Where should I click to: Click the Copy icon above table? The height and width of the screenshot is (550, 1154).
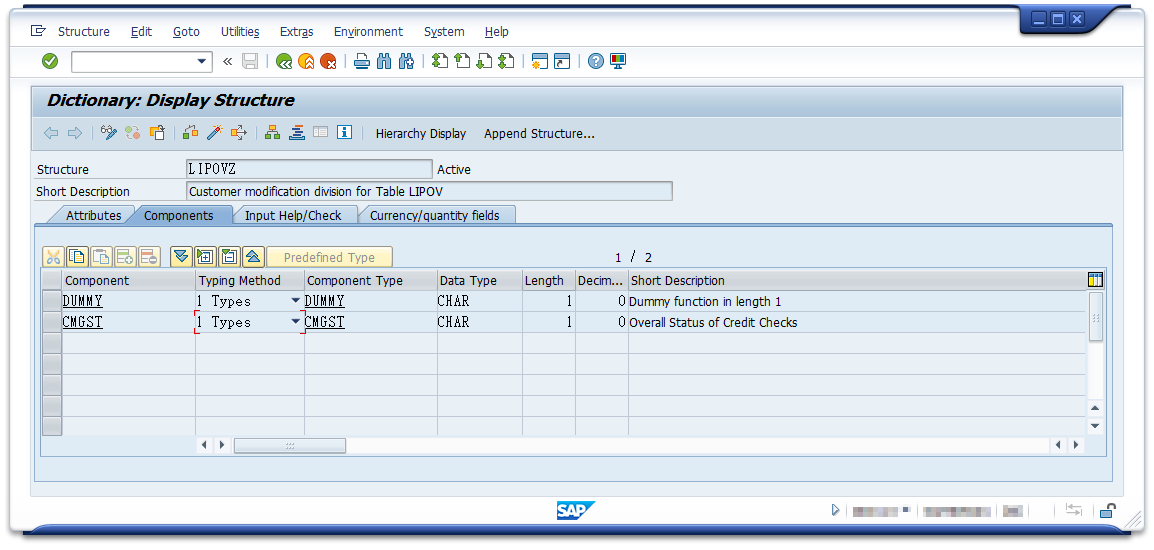pyautogui.click(x=77, y=257)
